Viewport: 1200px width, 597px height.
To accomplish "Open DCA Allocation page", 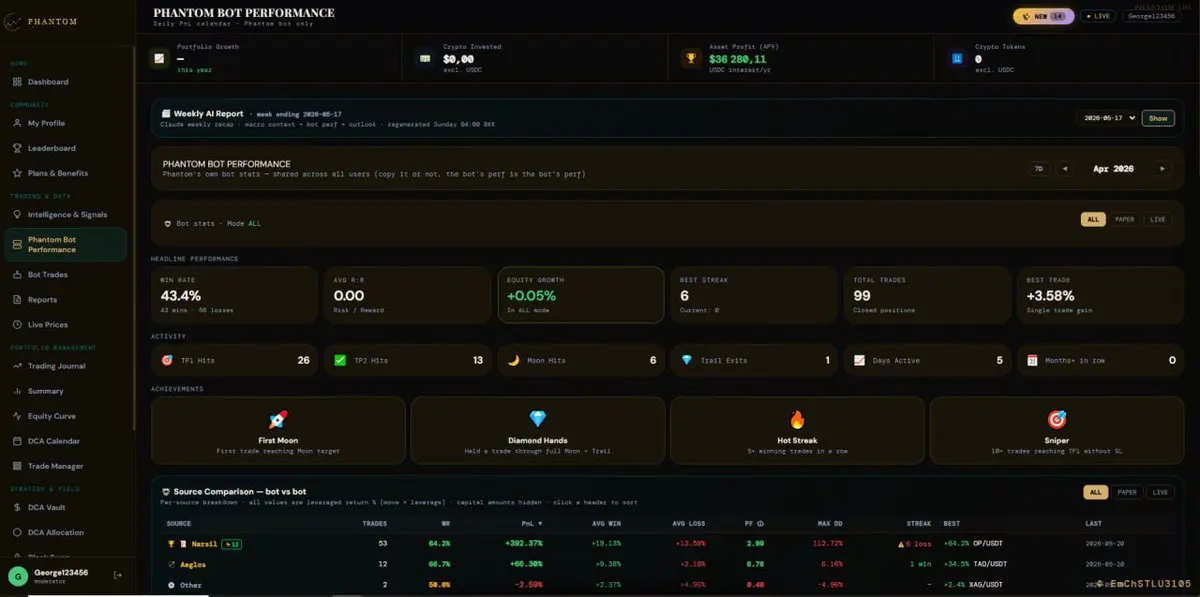I will tap(66, 532).
